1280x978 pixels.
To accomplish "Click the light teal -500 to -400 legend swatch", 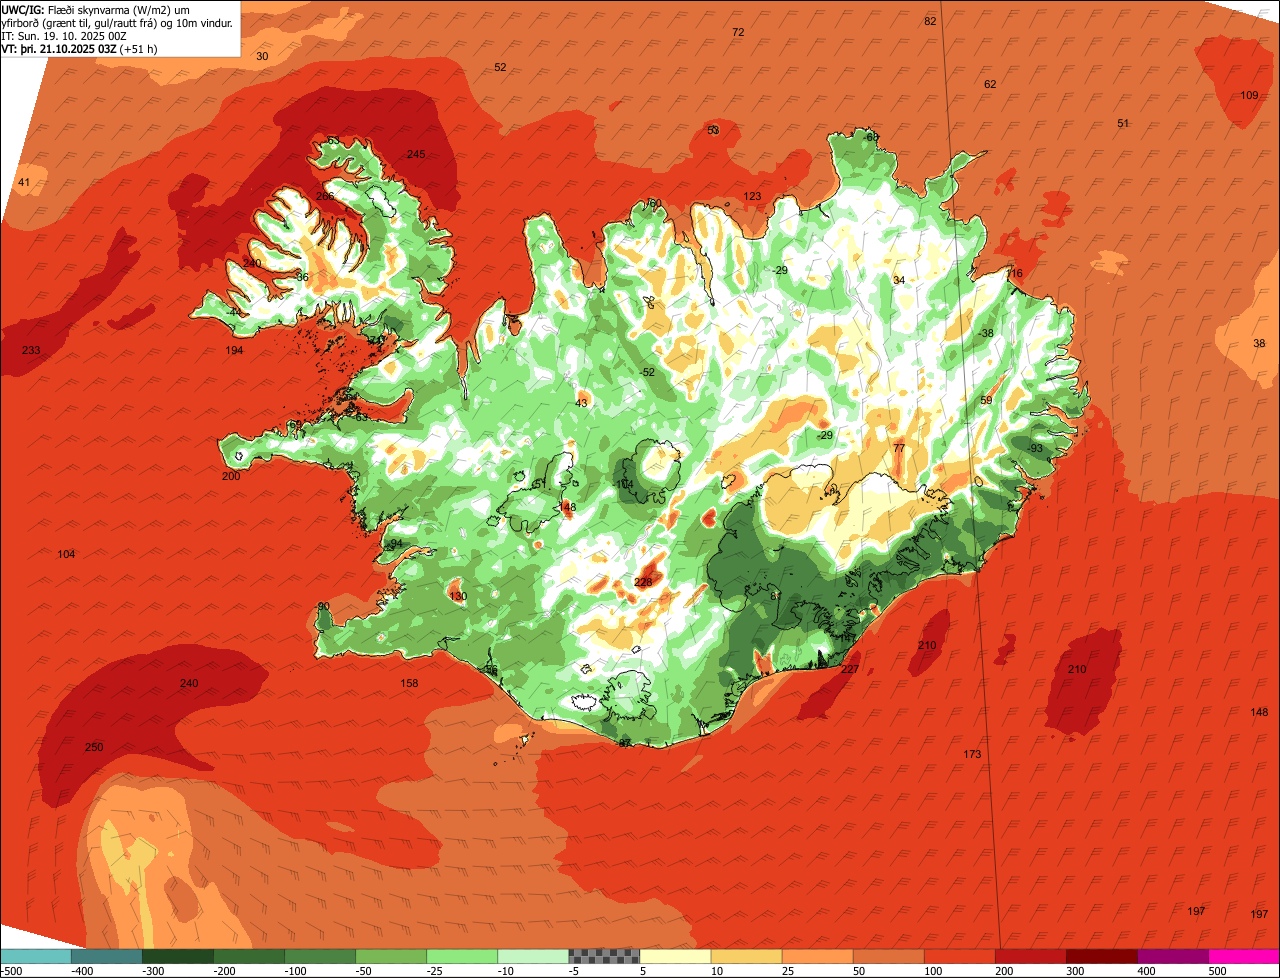I will (36, 956).
